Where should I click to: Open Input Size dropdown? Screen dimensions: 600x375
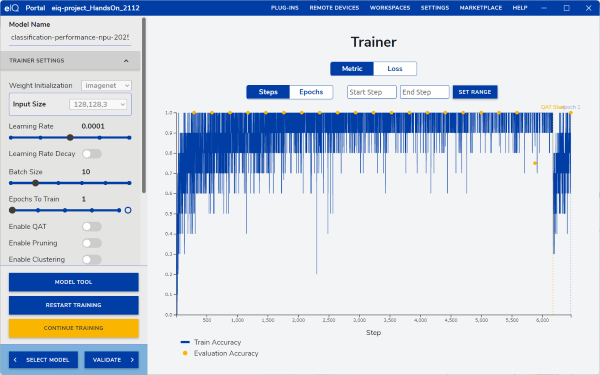pyautogui.click(x=98, y=104)
